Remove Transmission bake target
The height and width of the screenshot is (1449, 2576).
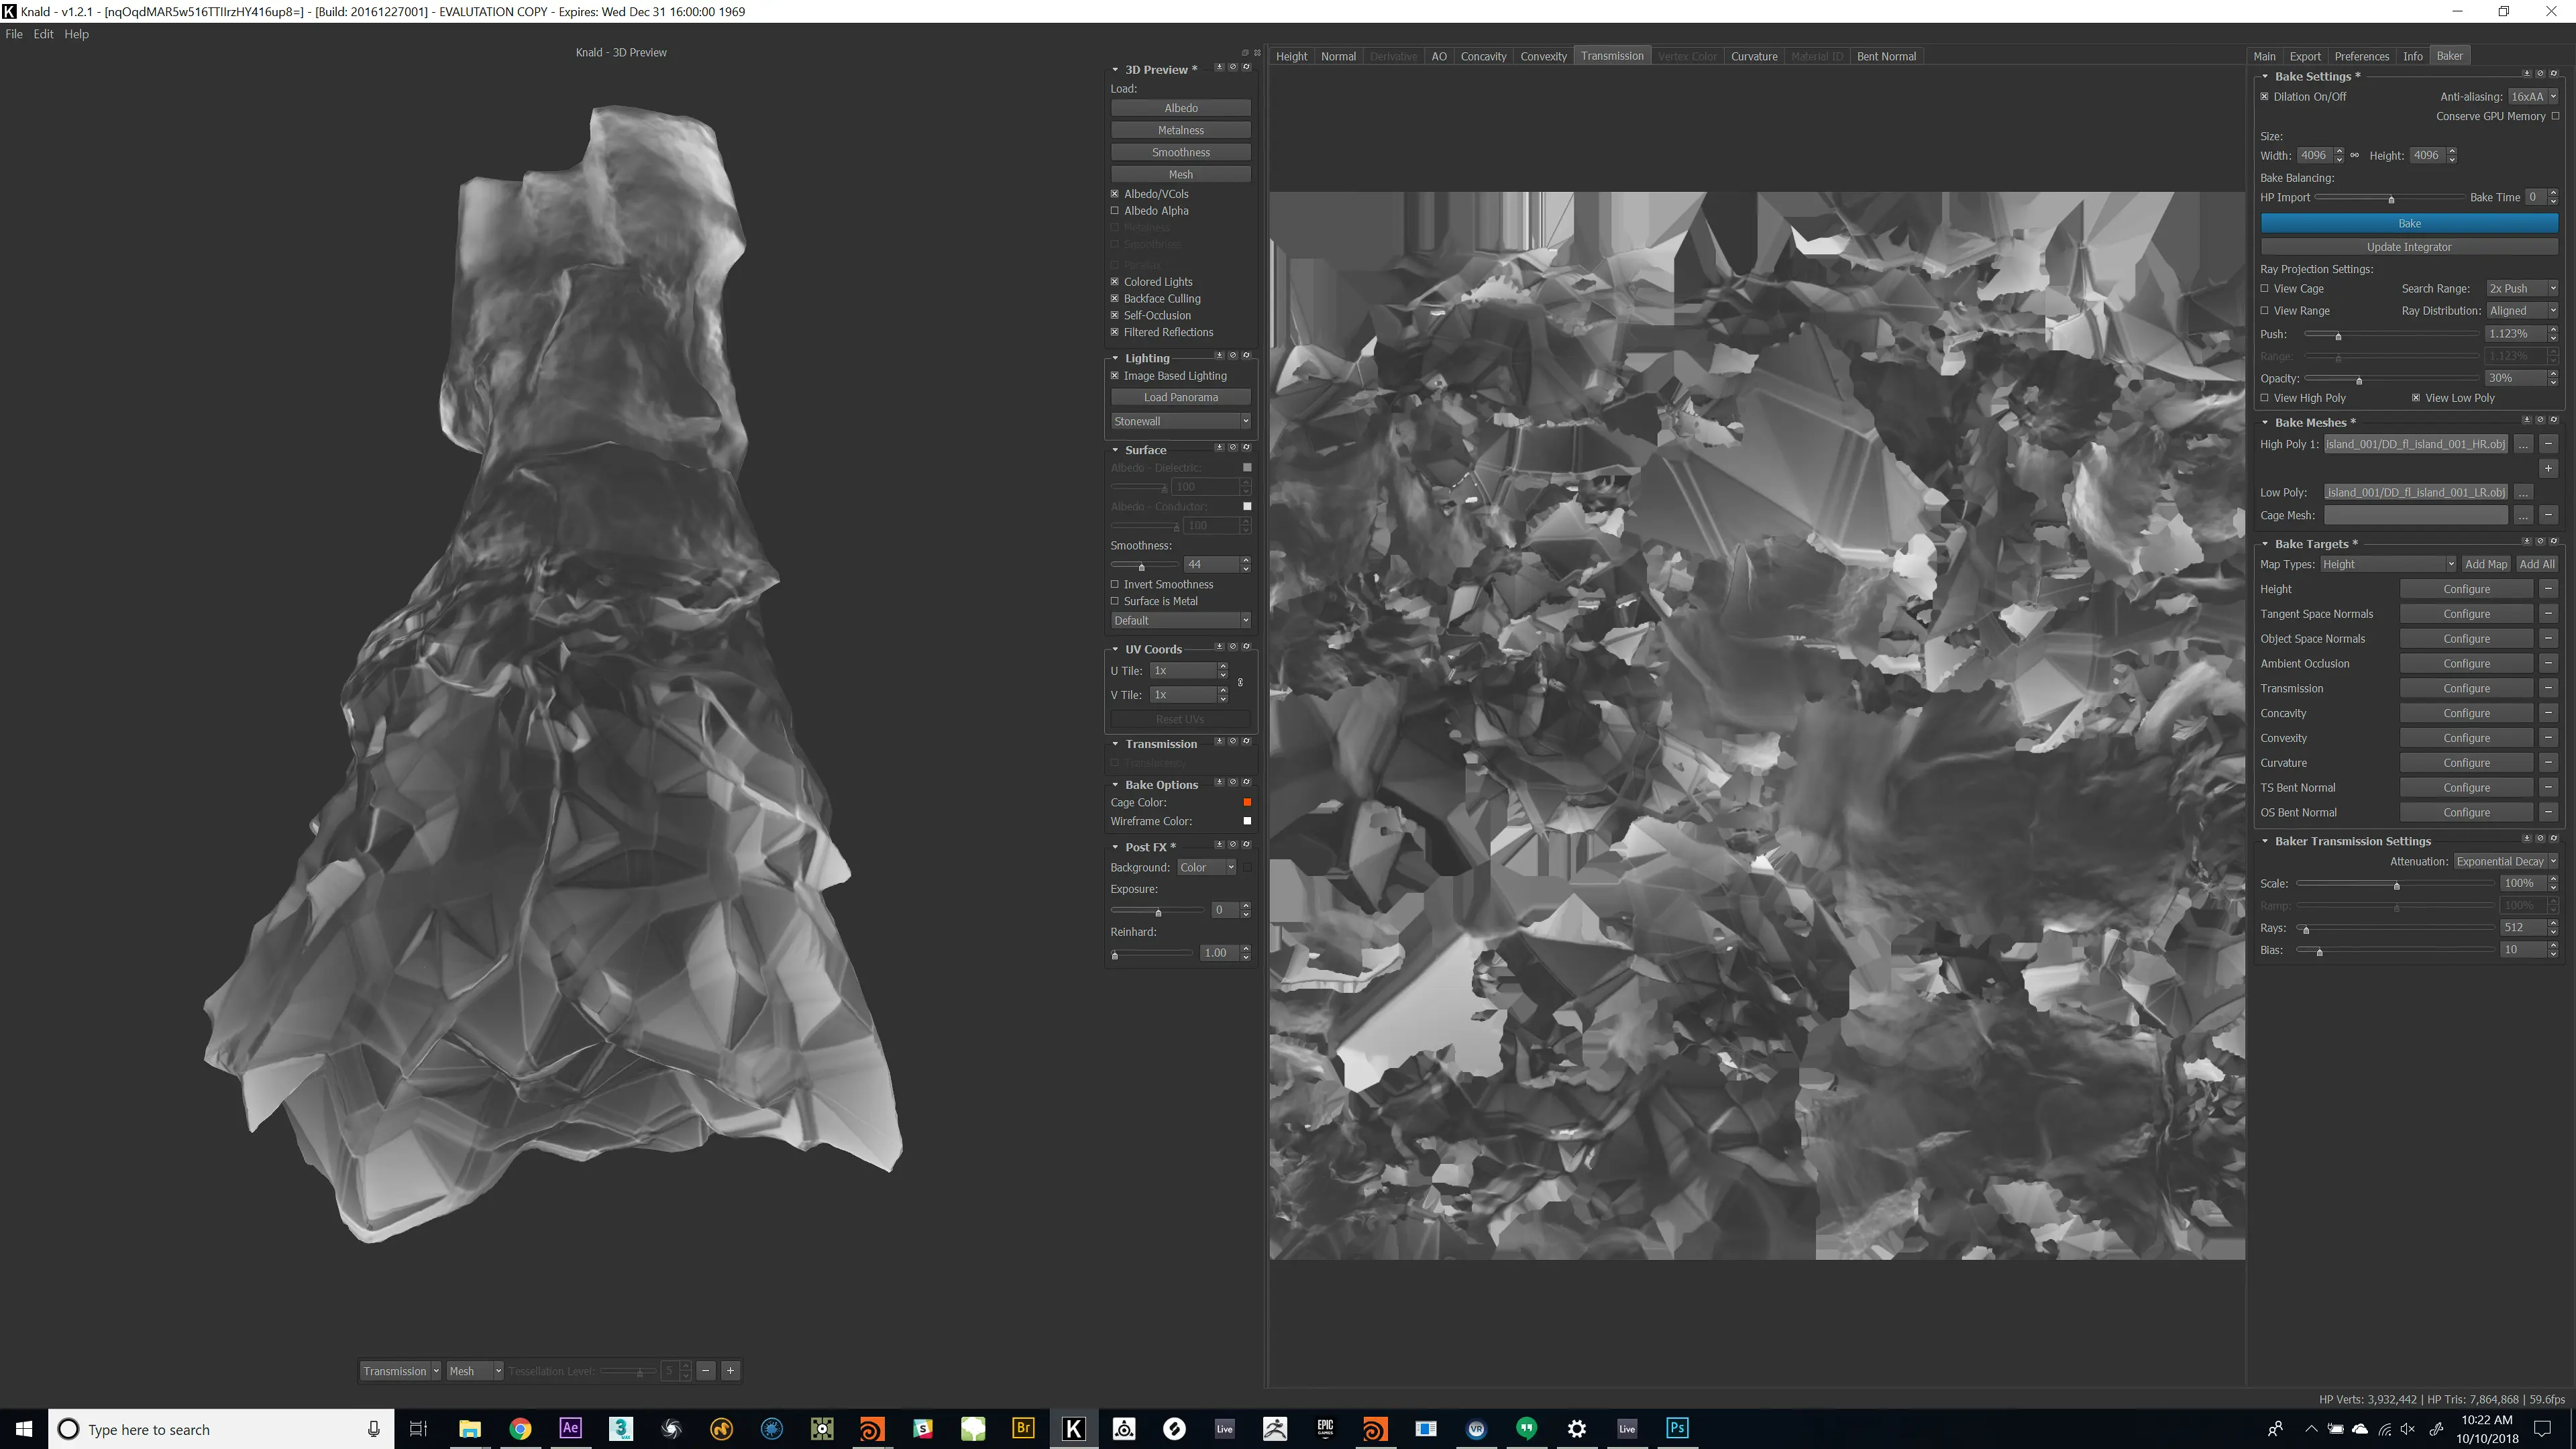pos(2548,688)
